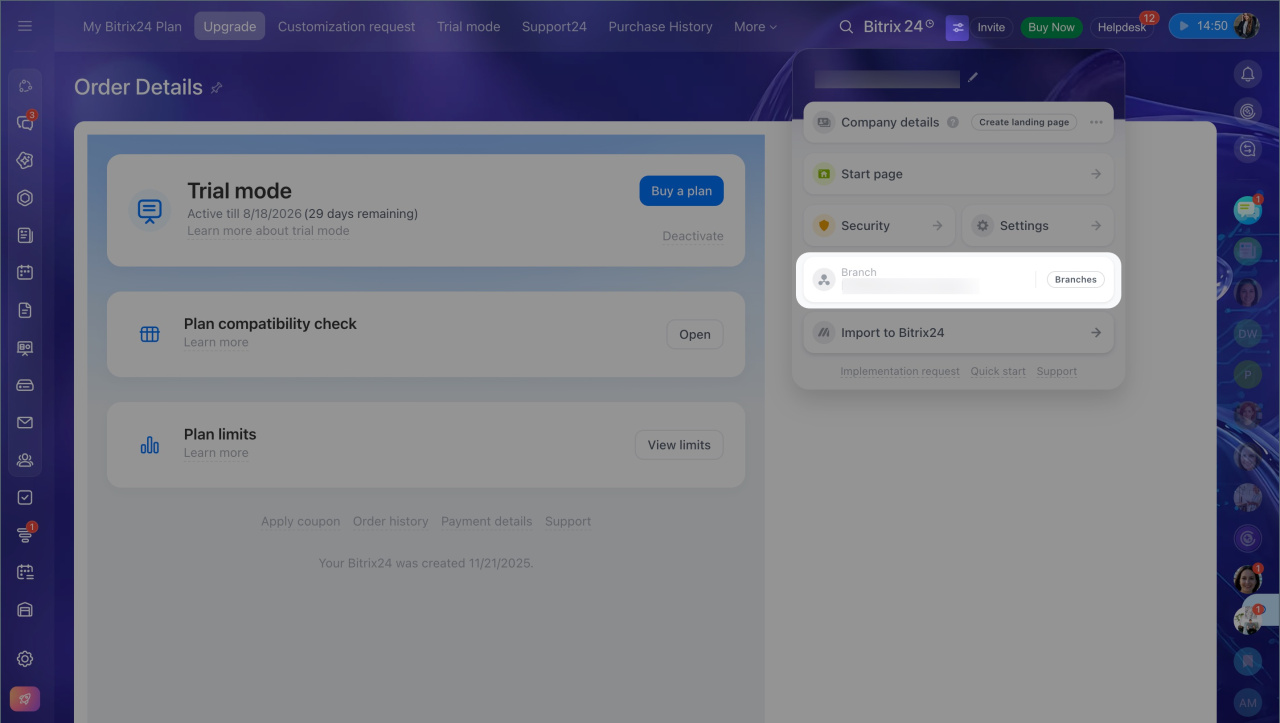This screenshot has height=723, width=1280.
Task: Click the Support link below Plan limits
Action: click(x=568, y=521)
